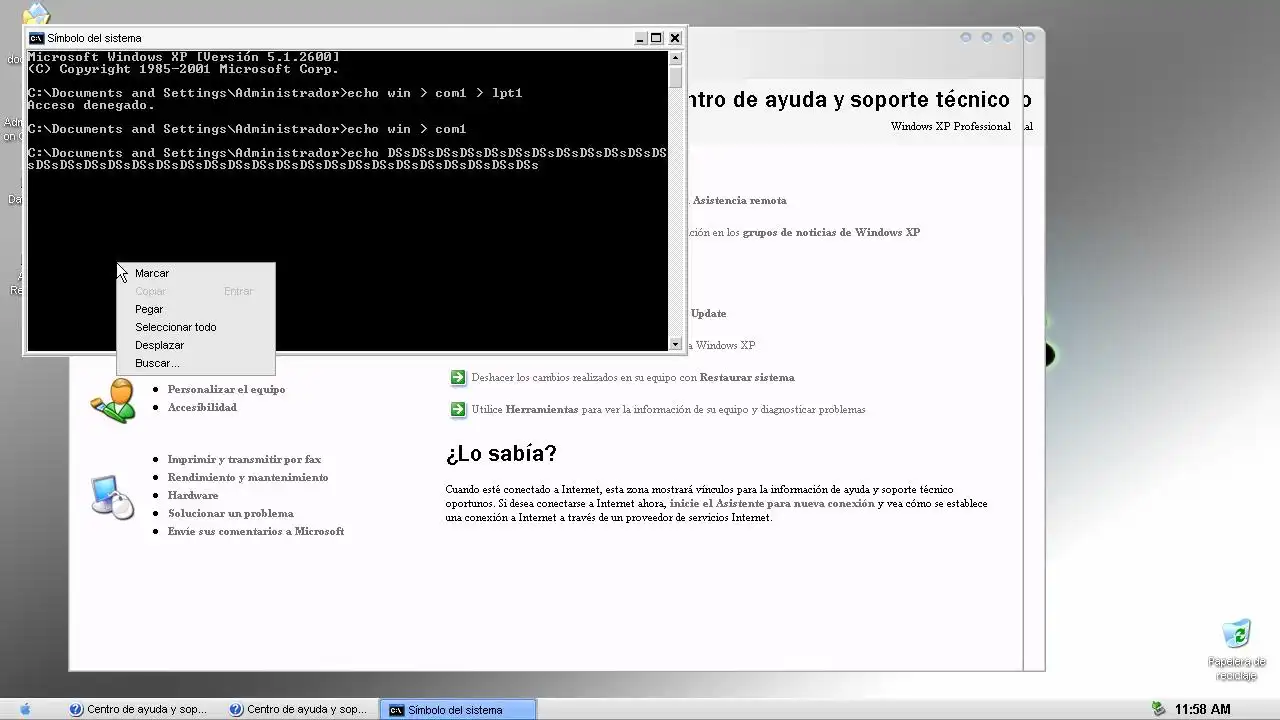Open Imprimir y transmitir por fax link
The image size is (1280, 720).
point(244,459)
